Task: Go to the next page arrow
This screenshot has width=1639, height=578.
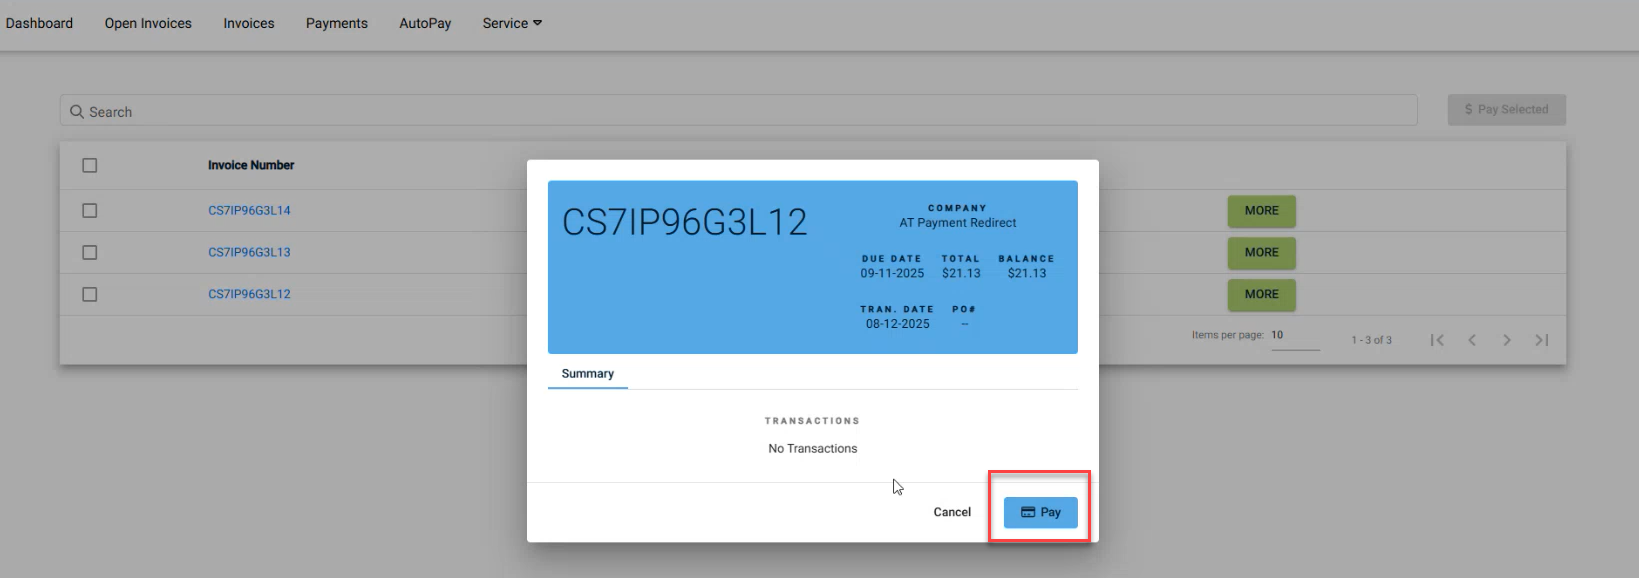Action: [x=1507, y=340]
